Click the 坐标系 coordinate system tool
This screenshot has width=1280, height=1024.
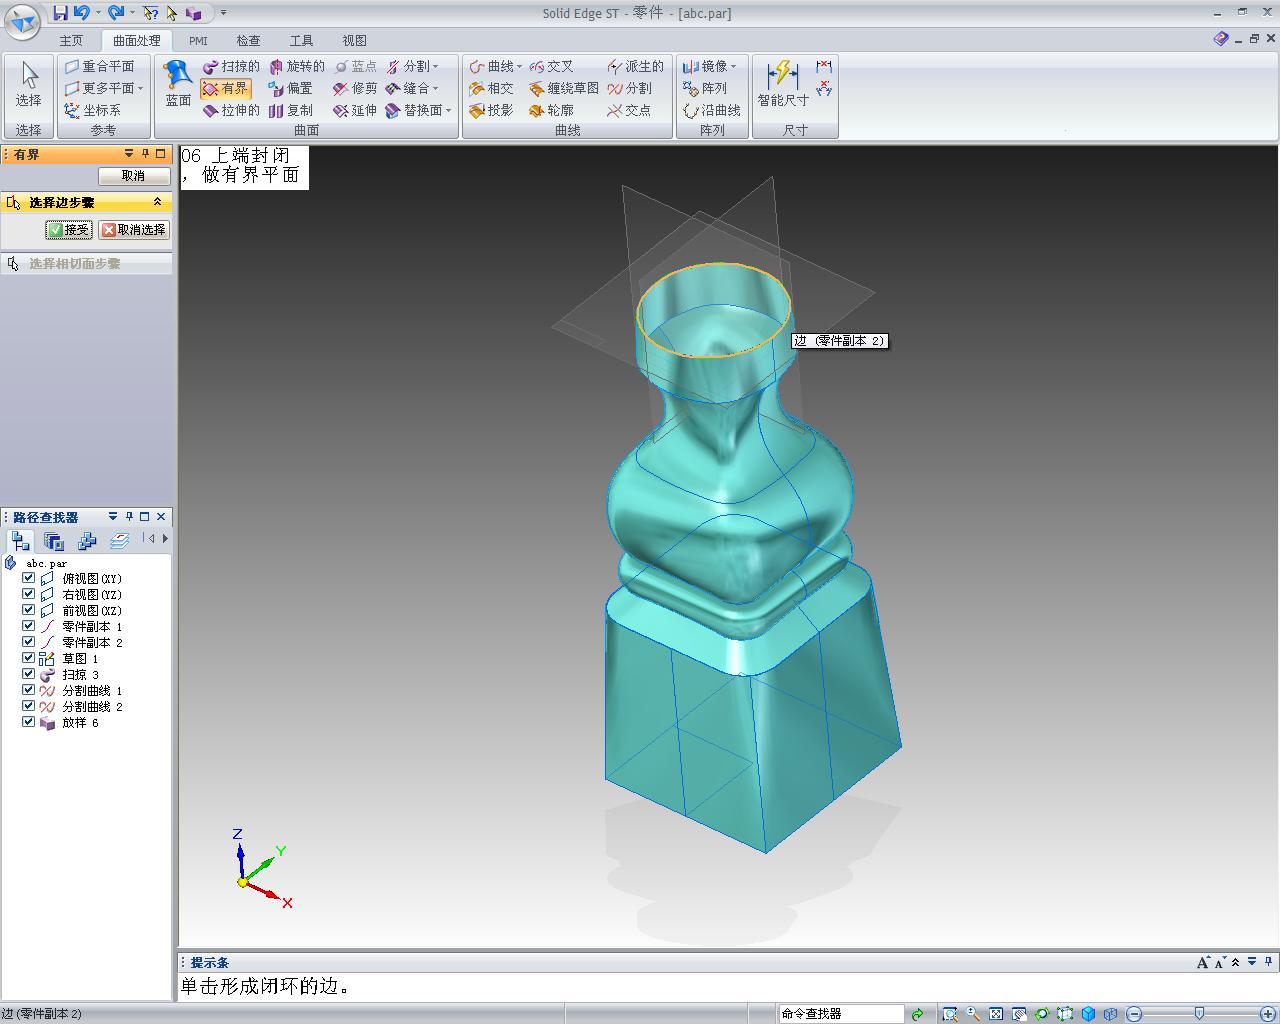(x=93, y=110)
